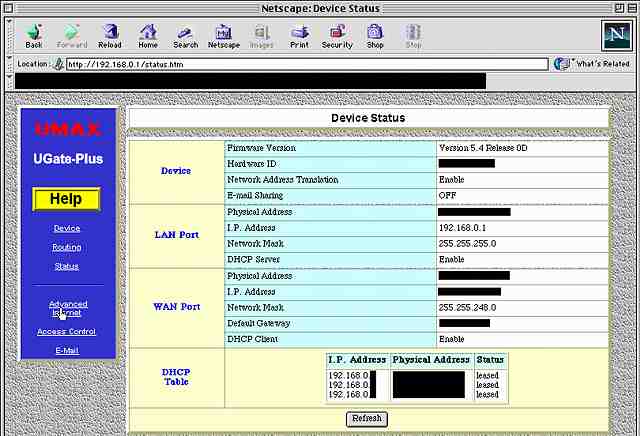640x436 pixels.
Task: Open Search from the toolbar
Action: (x=186, y=36)
